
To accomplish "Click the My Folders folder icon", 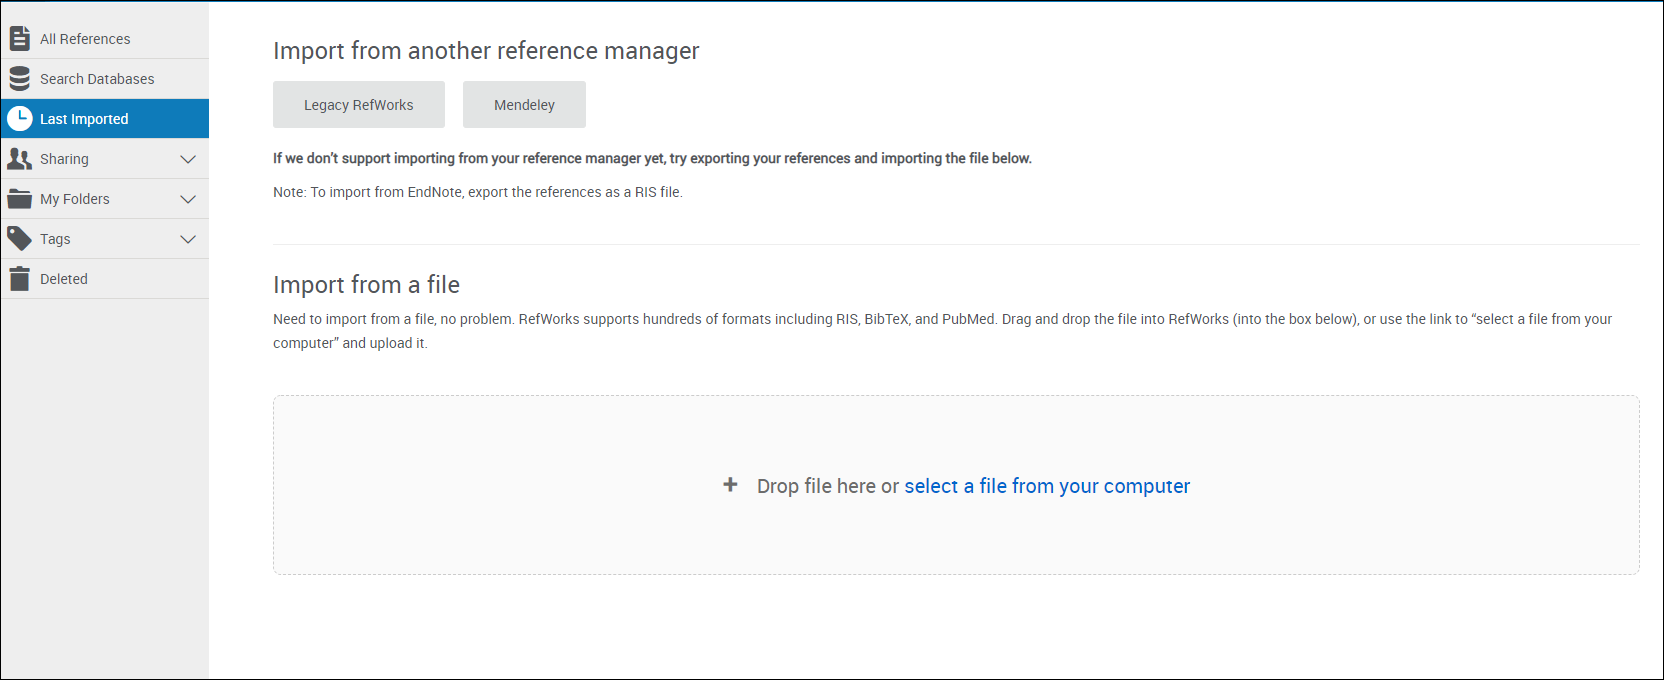I will 19,199.
